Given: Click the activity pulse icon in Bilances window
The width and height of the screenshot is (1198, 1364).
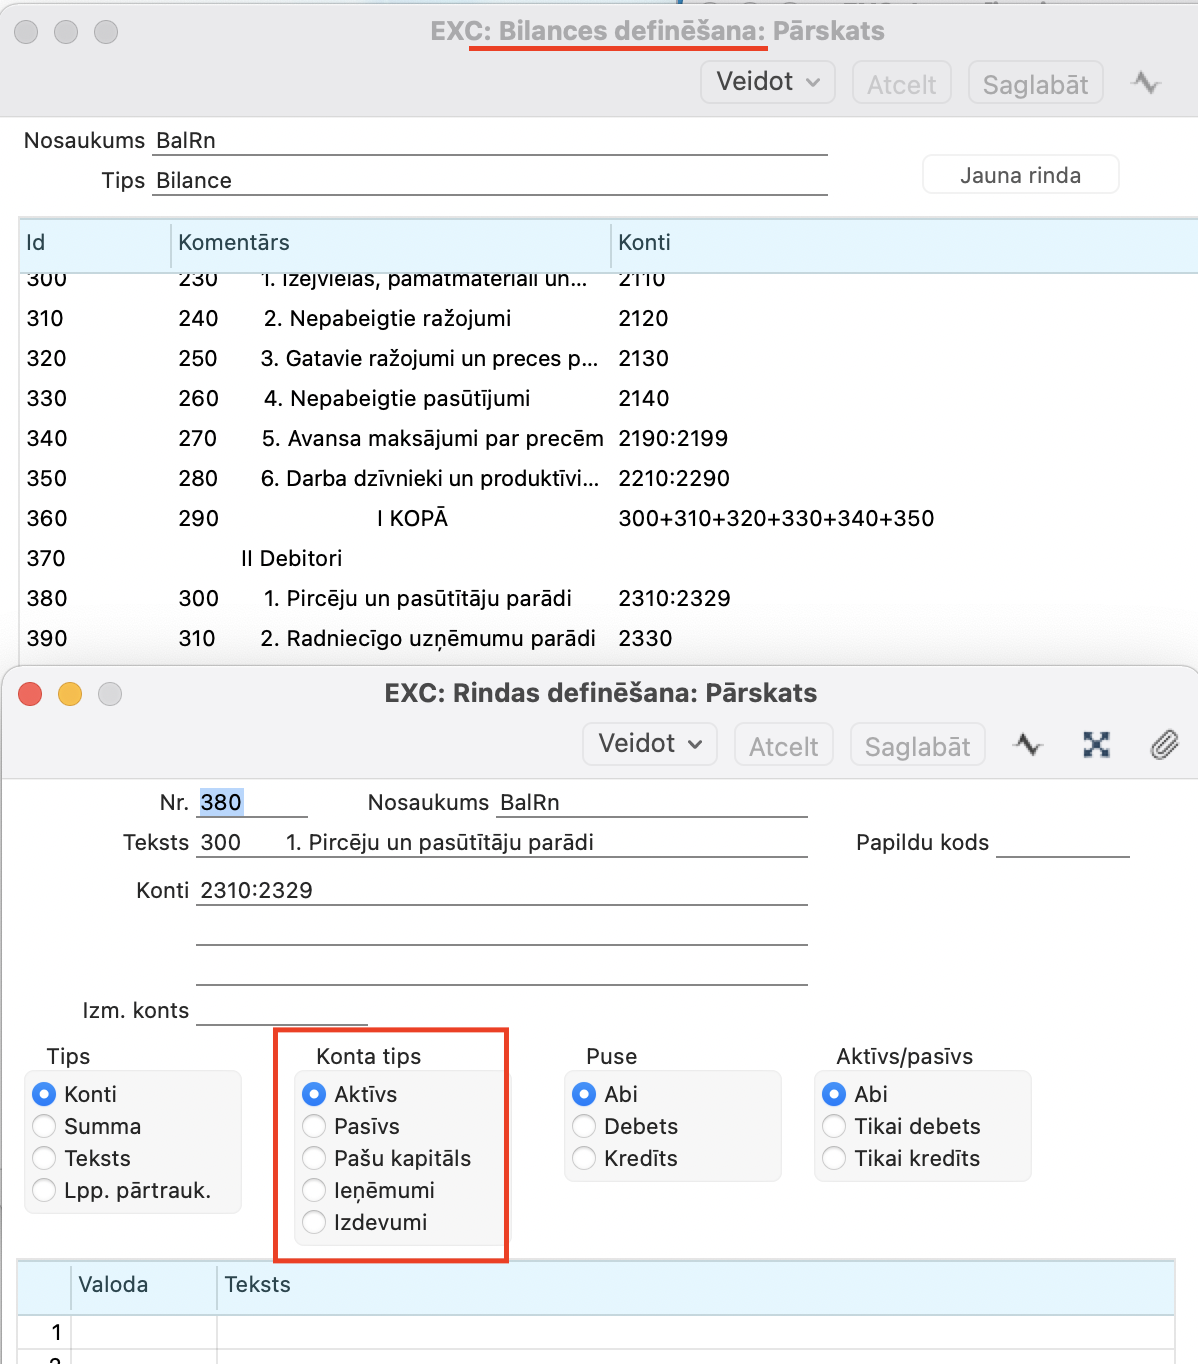Looking at the screenshot, I should [x=1146, y=83].
